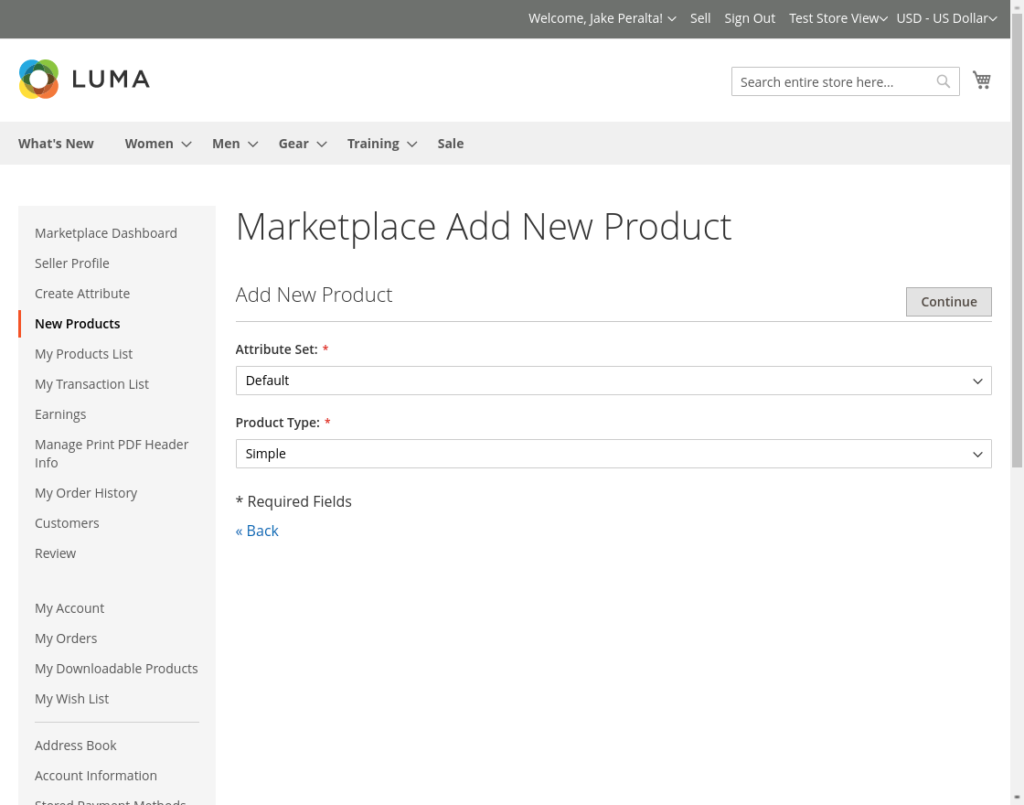Open the Women menu
This screenshot has width=1024, height=805.
coord(157,144)
